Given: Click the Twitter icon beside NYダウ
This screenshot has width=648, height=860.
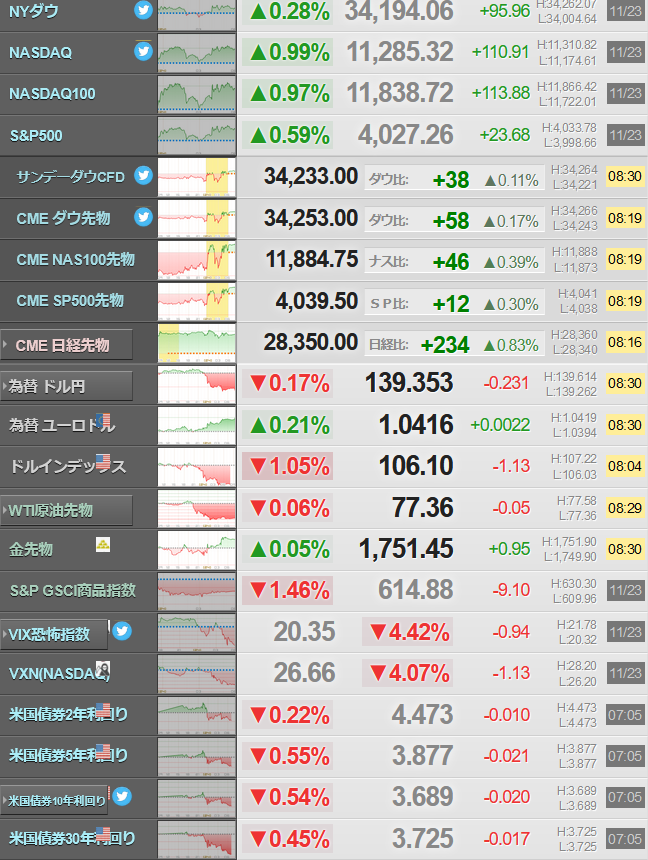Looking at the screenshot, I should 143,10.
